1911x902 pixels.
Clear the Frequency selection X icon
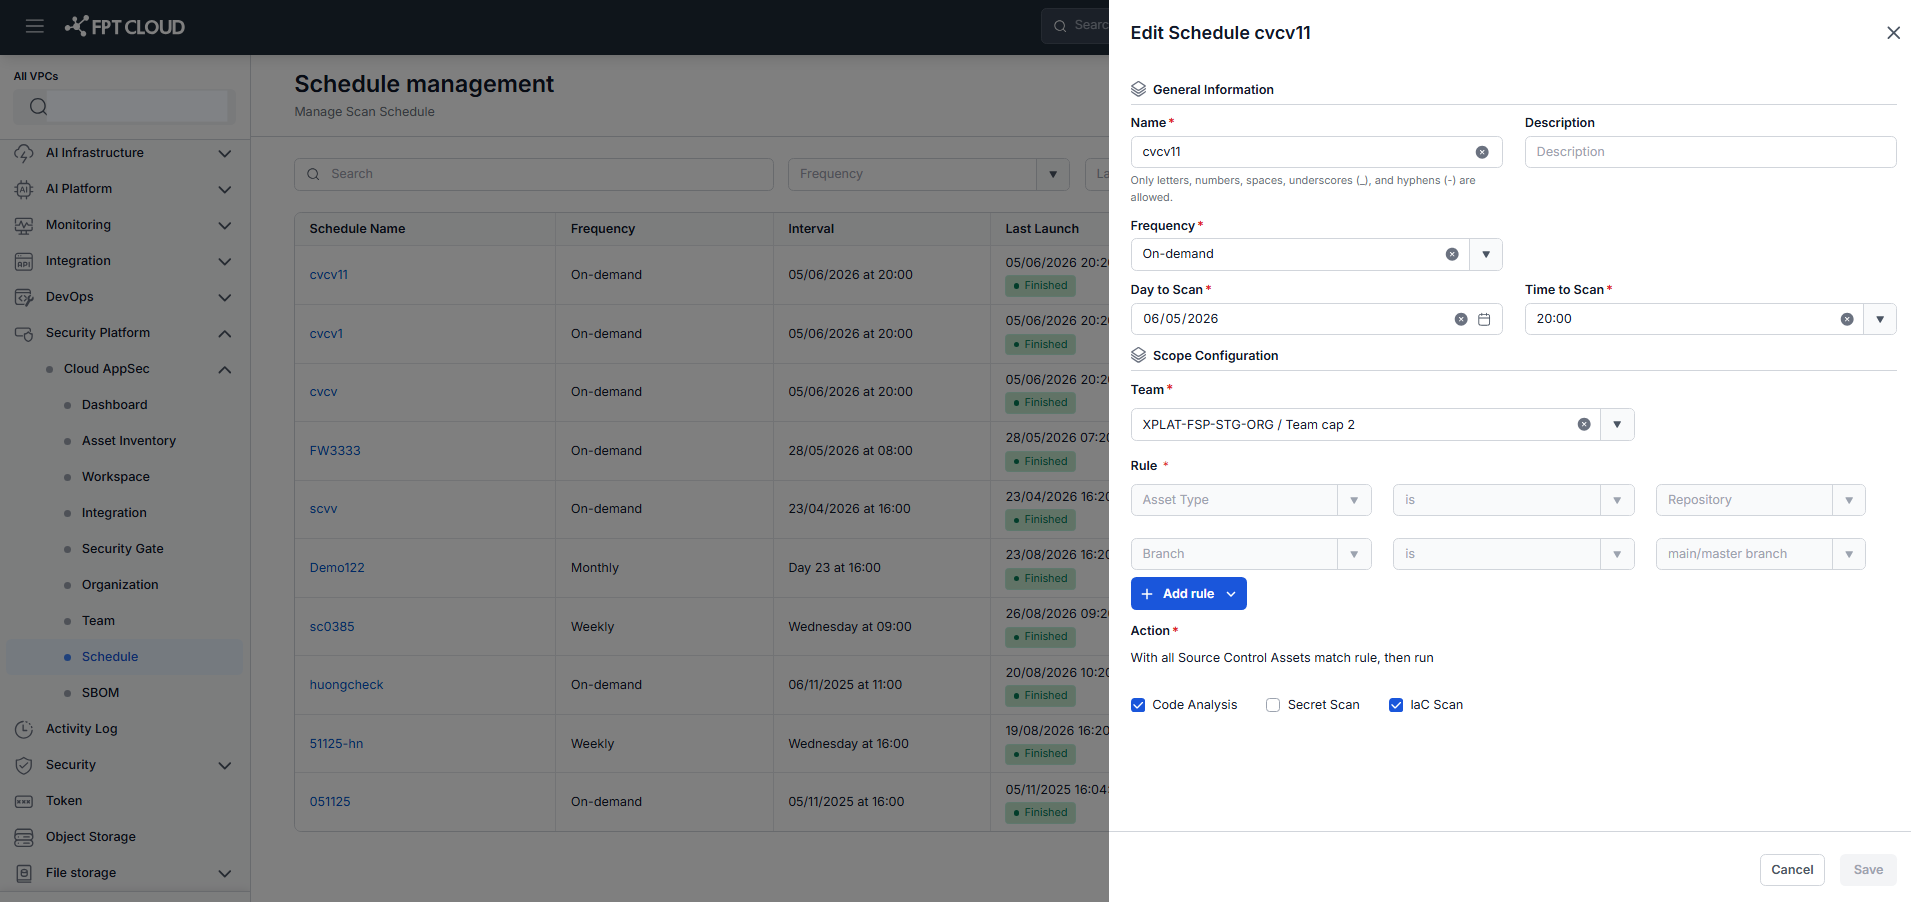pos(1452,254)
